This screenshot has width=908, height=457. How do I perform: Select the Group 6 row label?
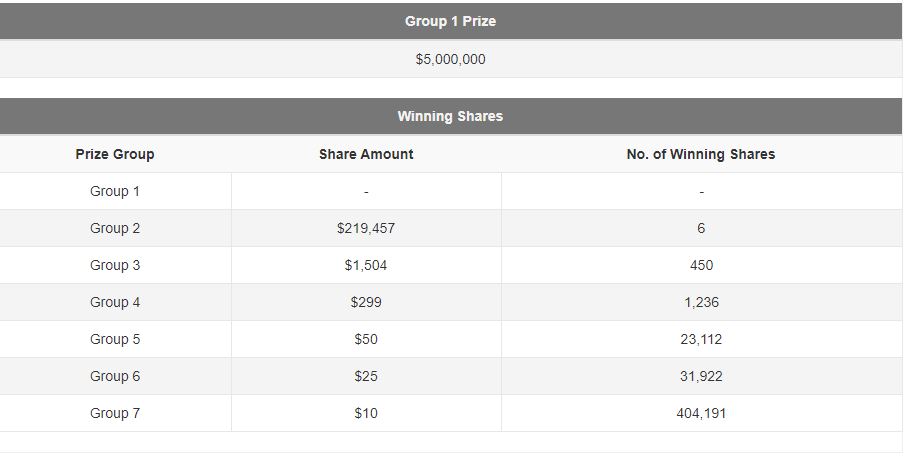[x=115, y=376]
